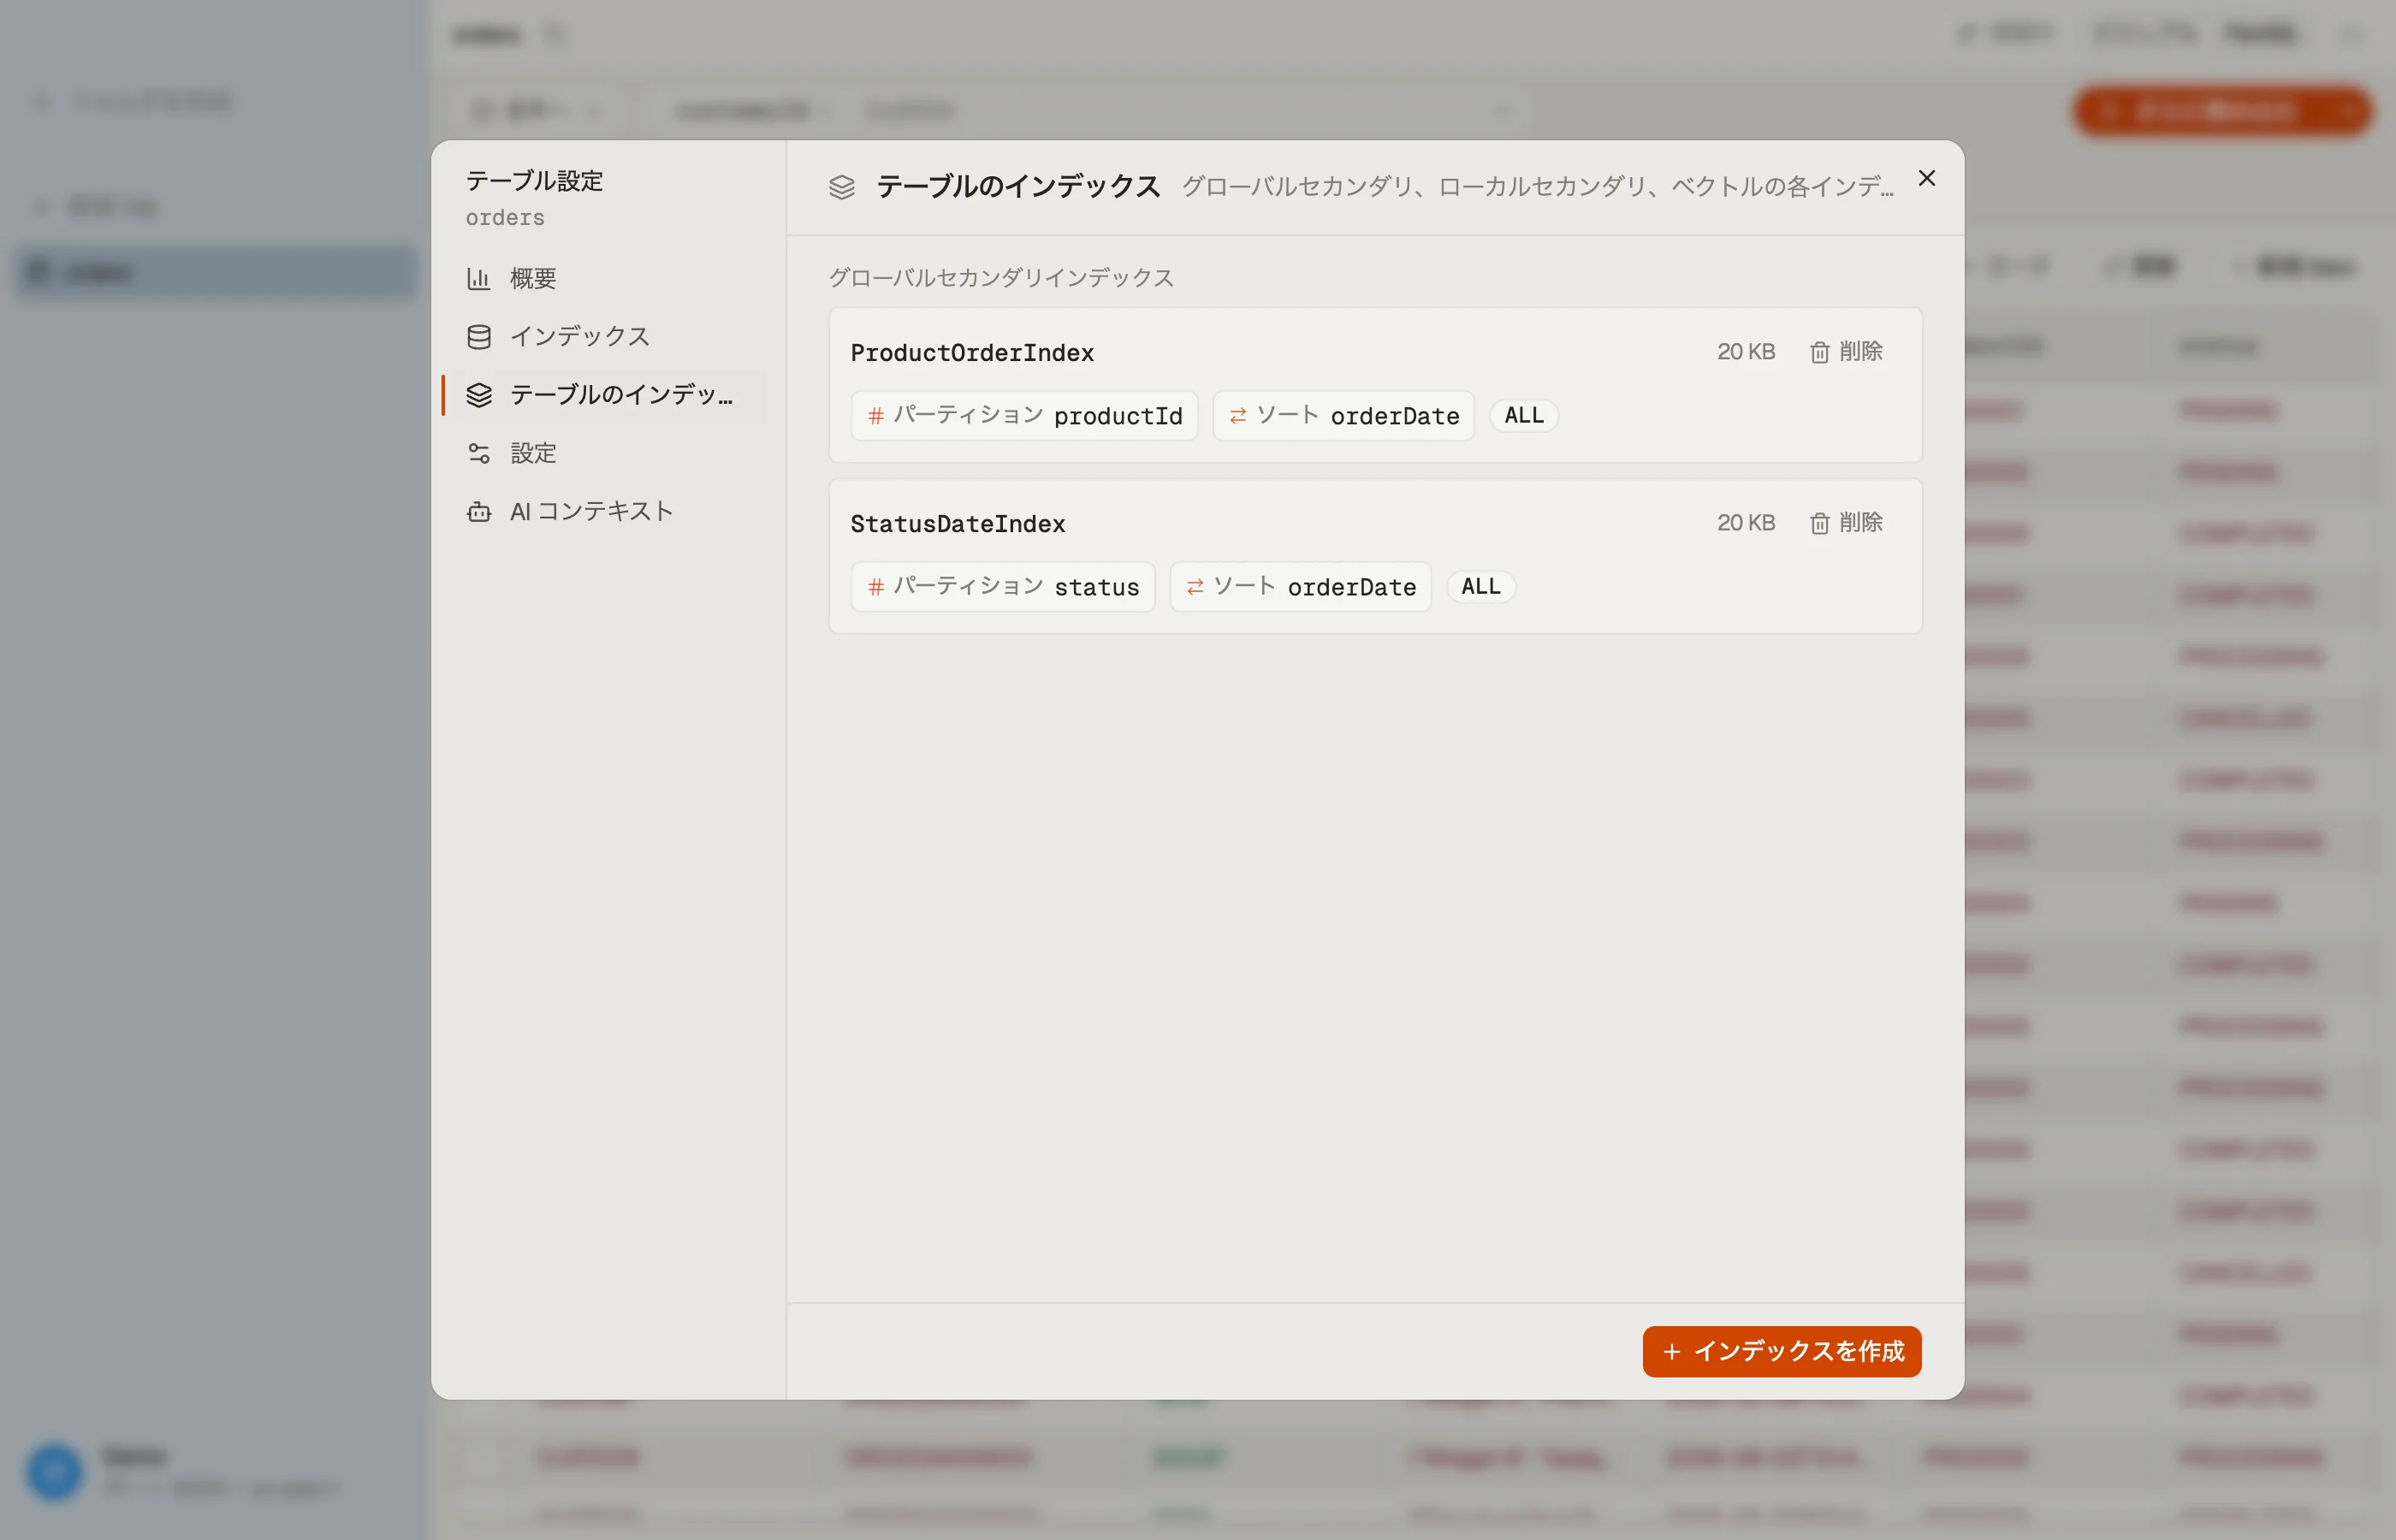Image resolution: width=2396 pixels, height=1540 pixels.
Task: Click the robot icon beside AI コンテキスト
Action: (479, 511)
